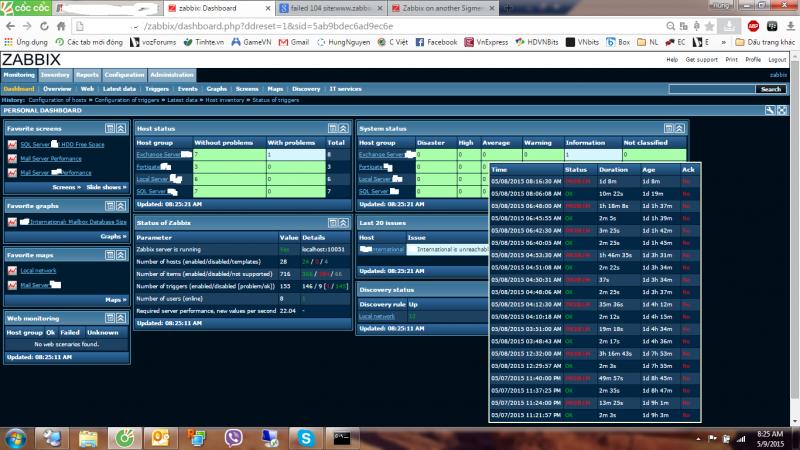
Task: Open Favorite screens widget menu icon
Action: pos(110,129)
